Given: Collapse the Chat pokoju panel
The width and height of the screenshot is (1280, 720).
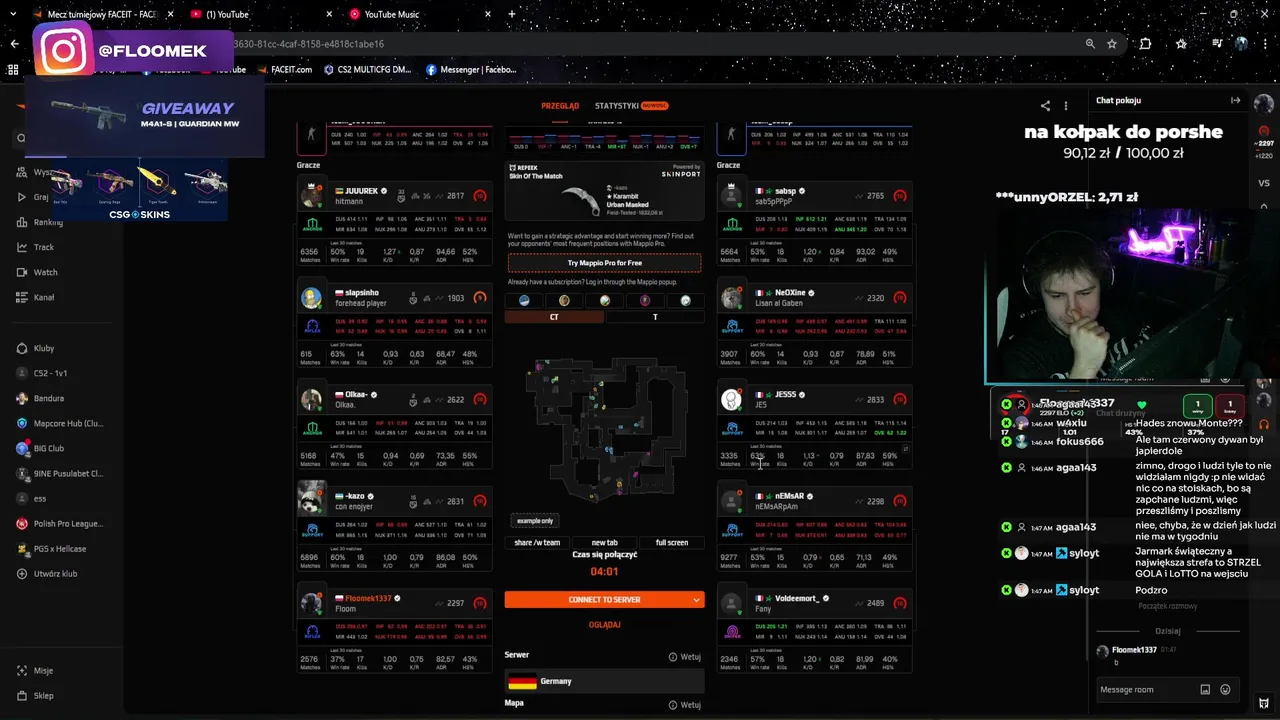Looking at the screenshot, I should point(1236,100).
